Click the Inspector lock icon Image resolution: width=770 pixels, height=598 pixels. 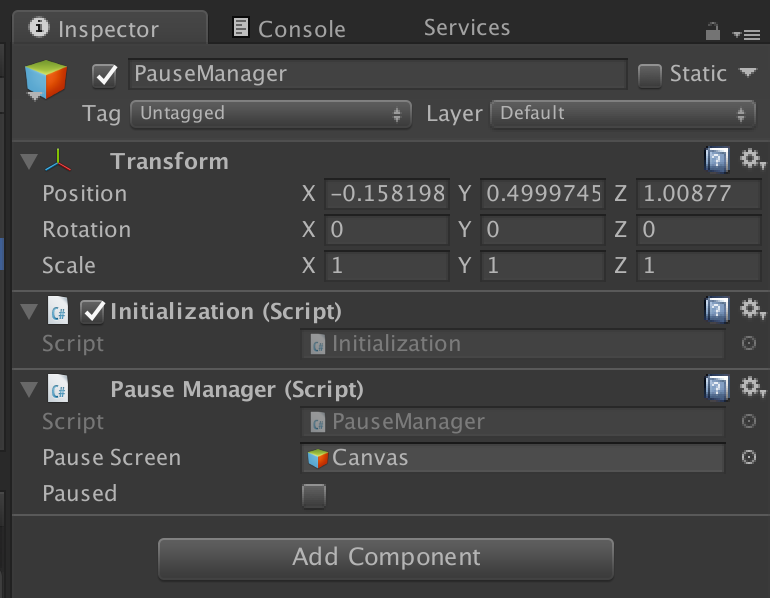tap(713, 31)
